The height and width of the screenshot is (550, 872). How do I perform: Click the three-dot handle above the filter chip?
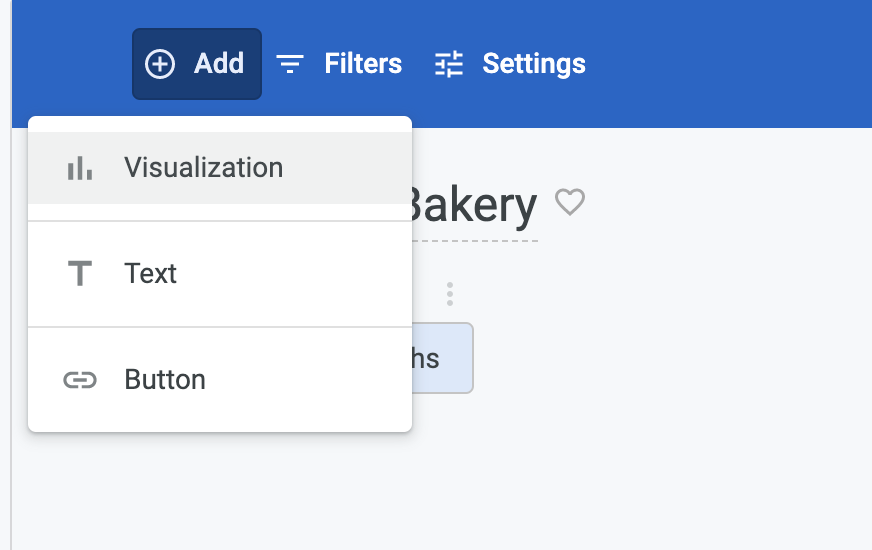(x=450, y=294)
